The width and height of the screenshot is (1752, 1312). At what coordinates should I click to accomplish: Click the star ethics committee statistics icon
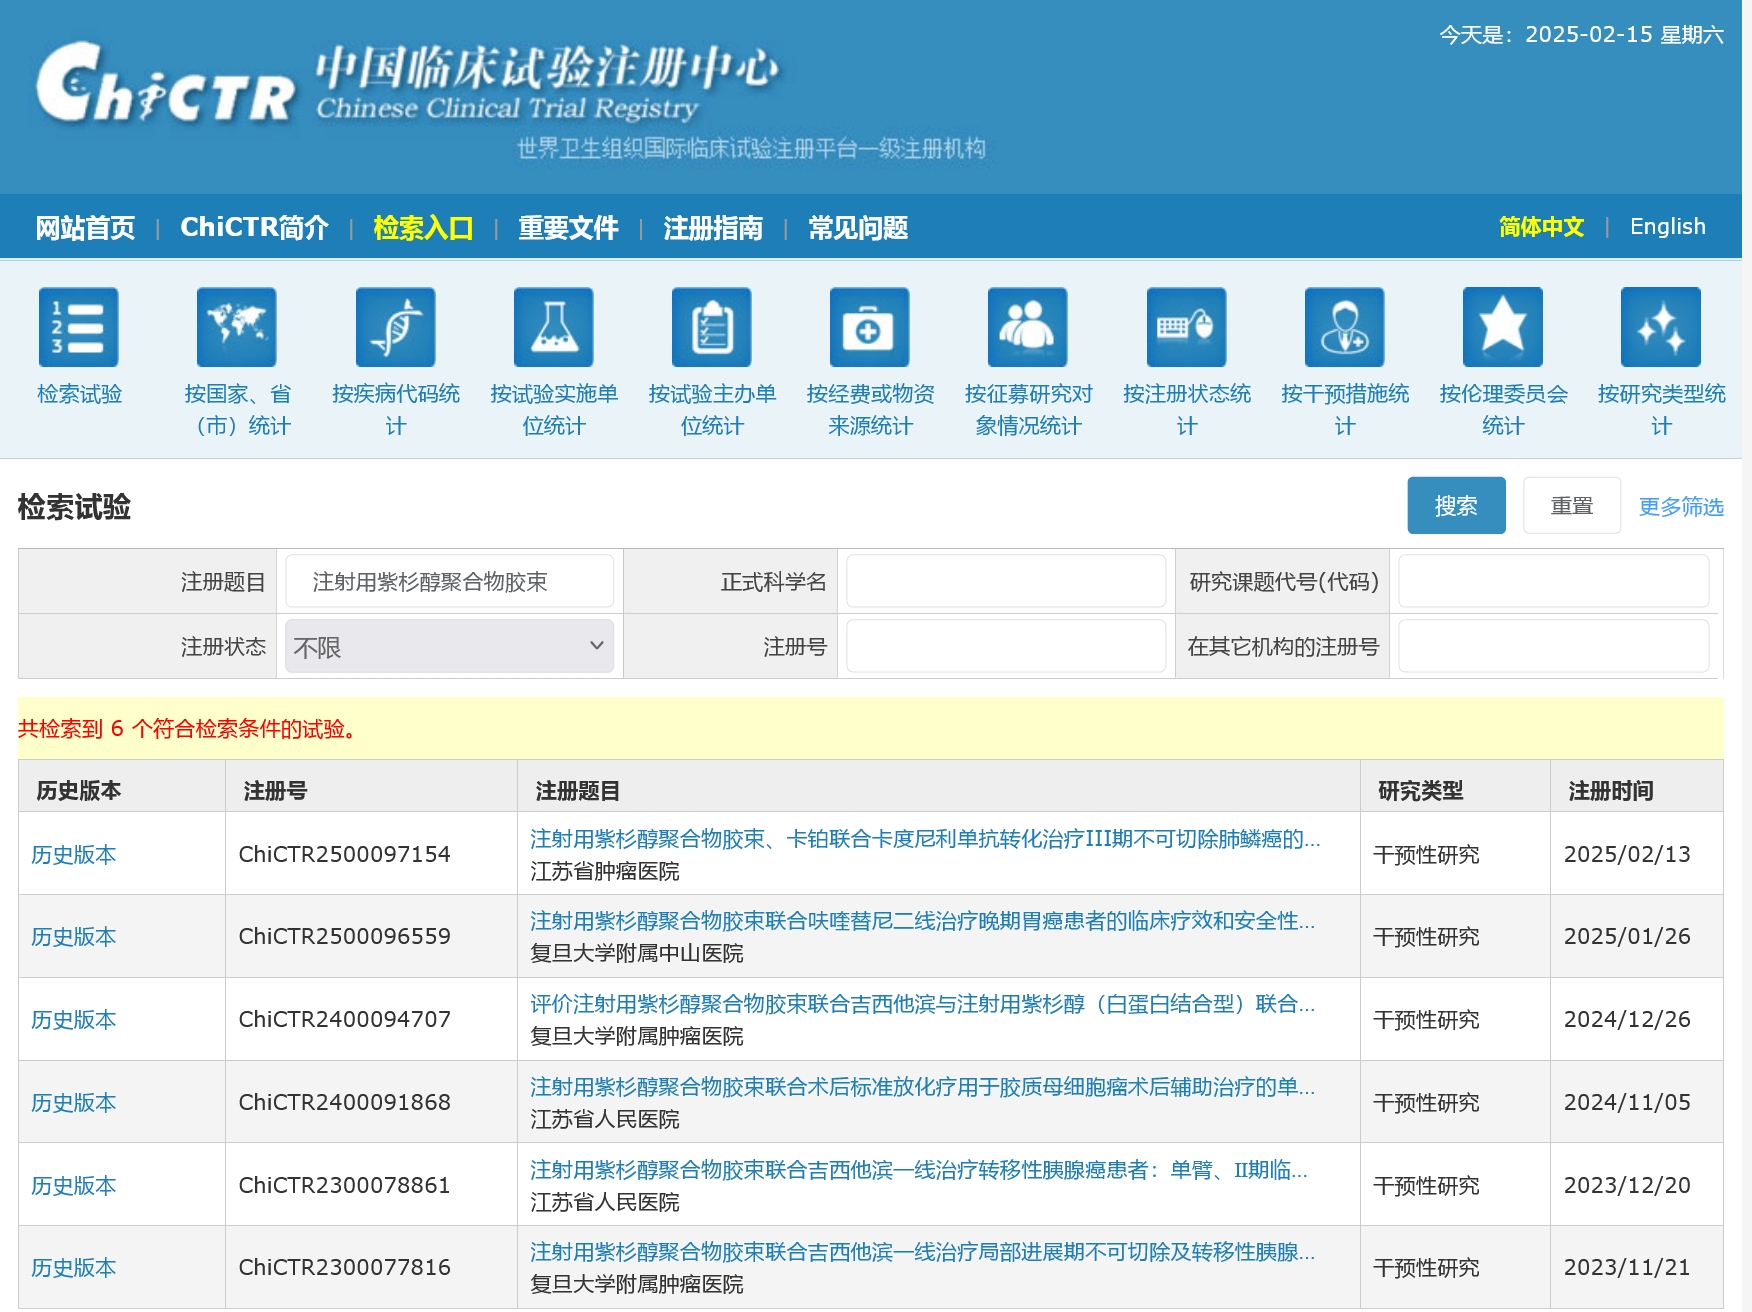1502,327
